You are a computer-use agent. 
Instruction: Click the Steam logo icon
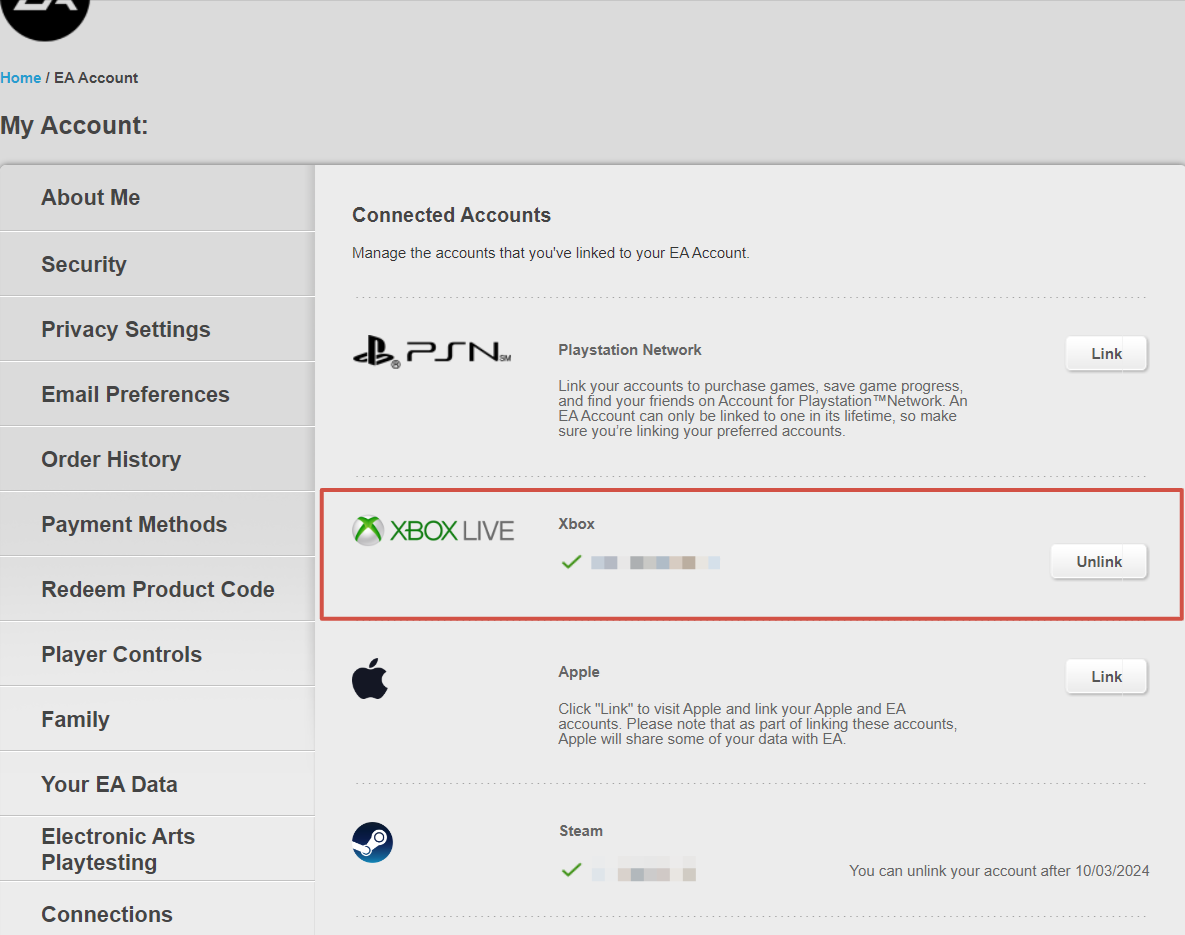pos(372,843)
